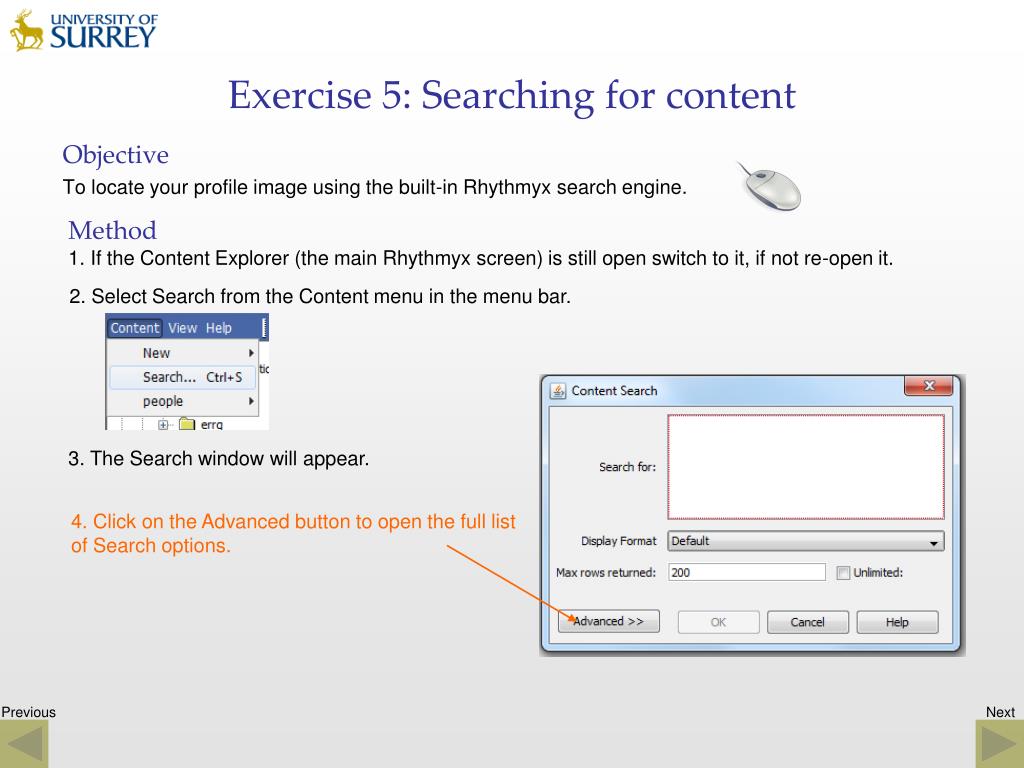Tick the Unlimited checkbox
The height and width of the screenshot is (768, 1024).
pos(843,573)
